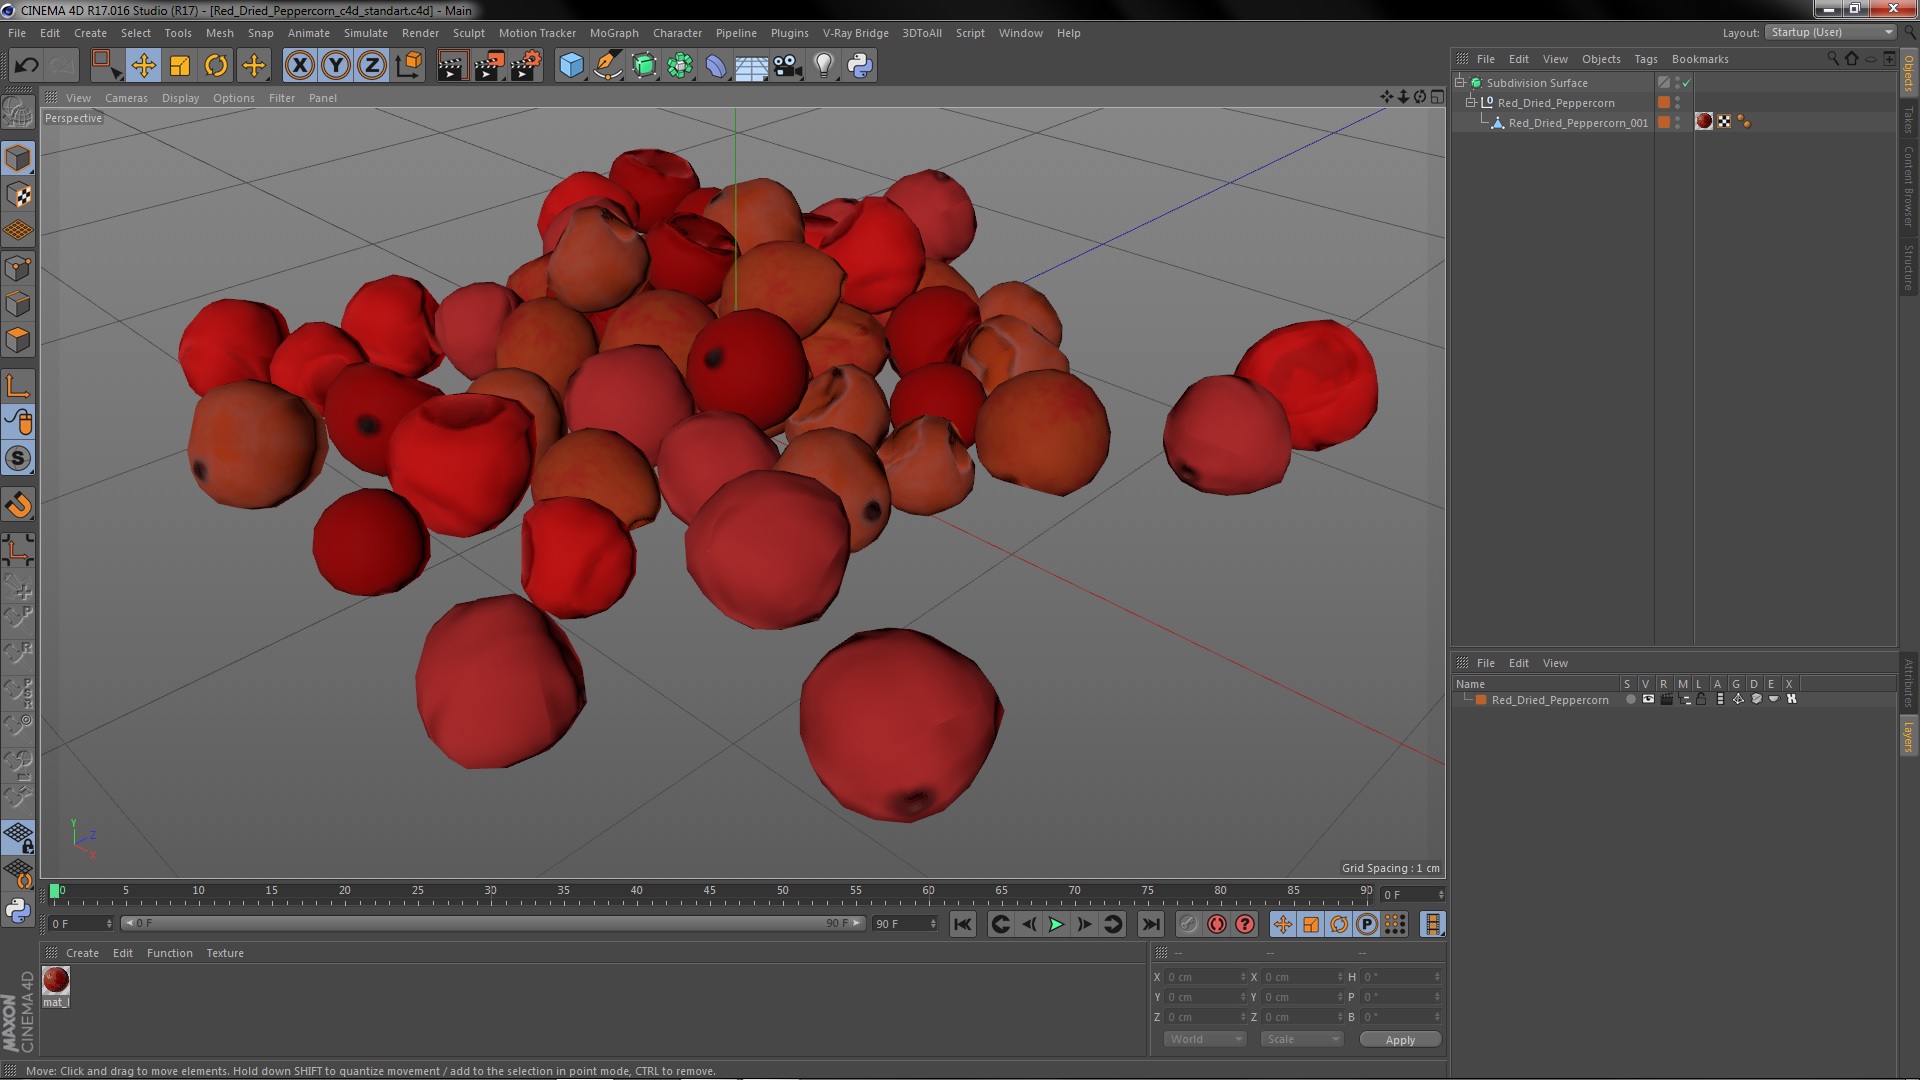Viewport: 1920px width, 1080px height.
Task: Open the World coordinate system dropdown
Action: click(x=1204, y=1039)
